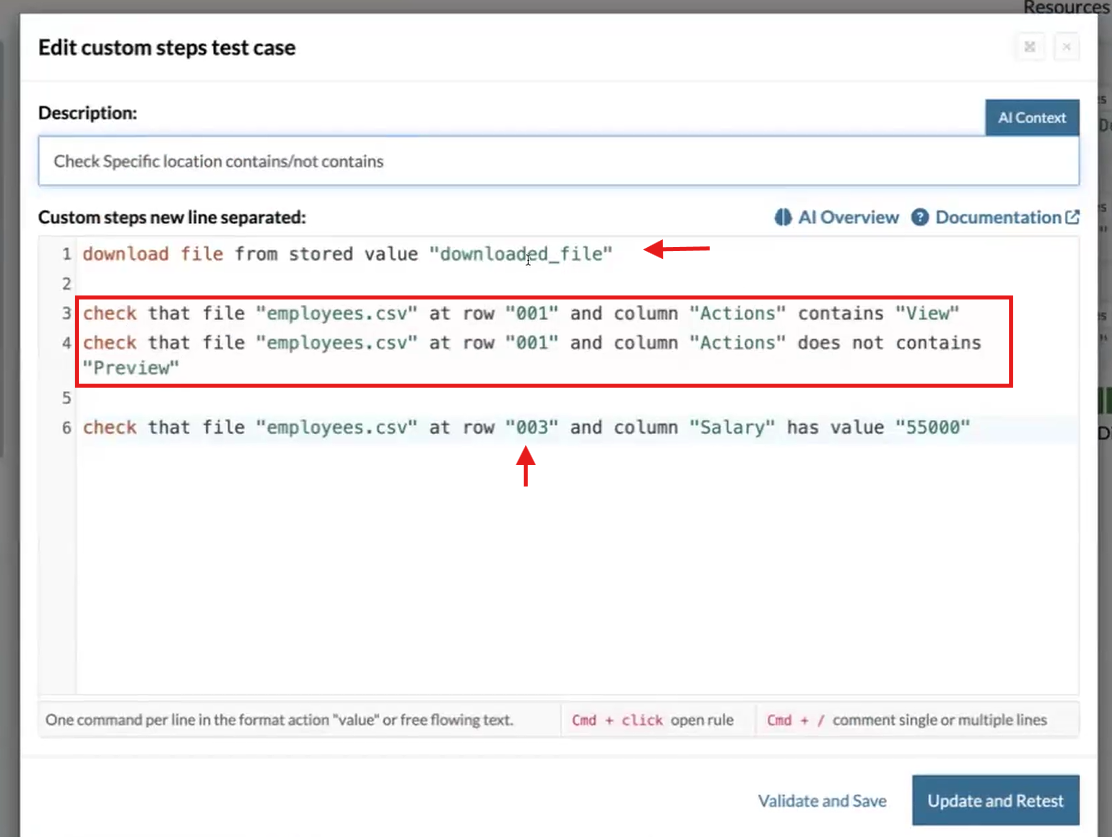
Task: Click the "003" row value on line 6
Action: pos(532,428)
